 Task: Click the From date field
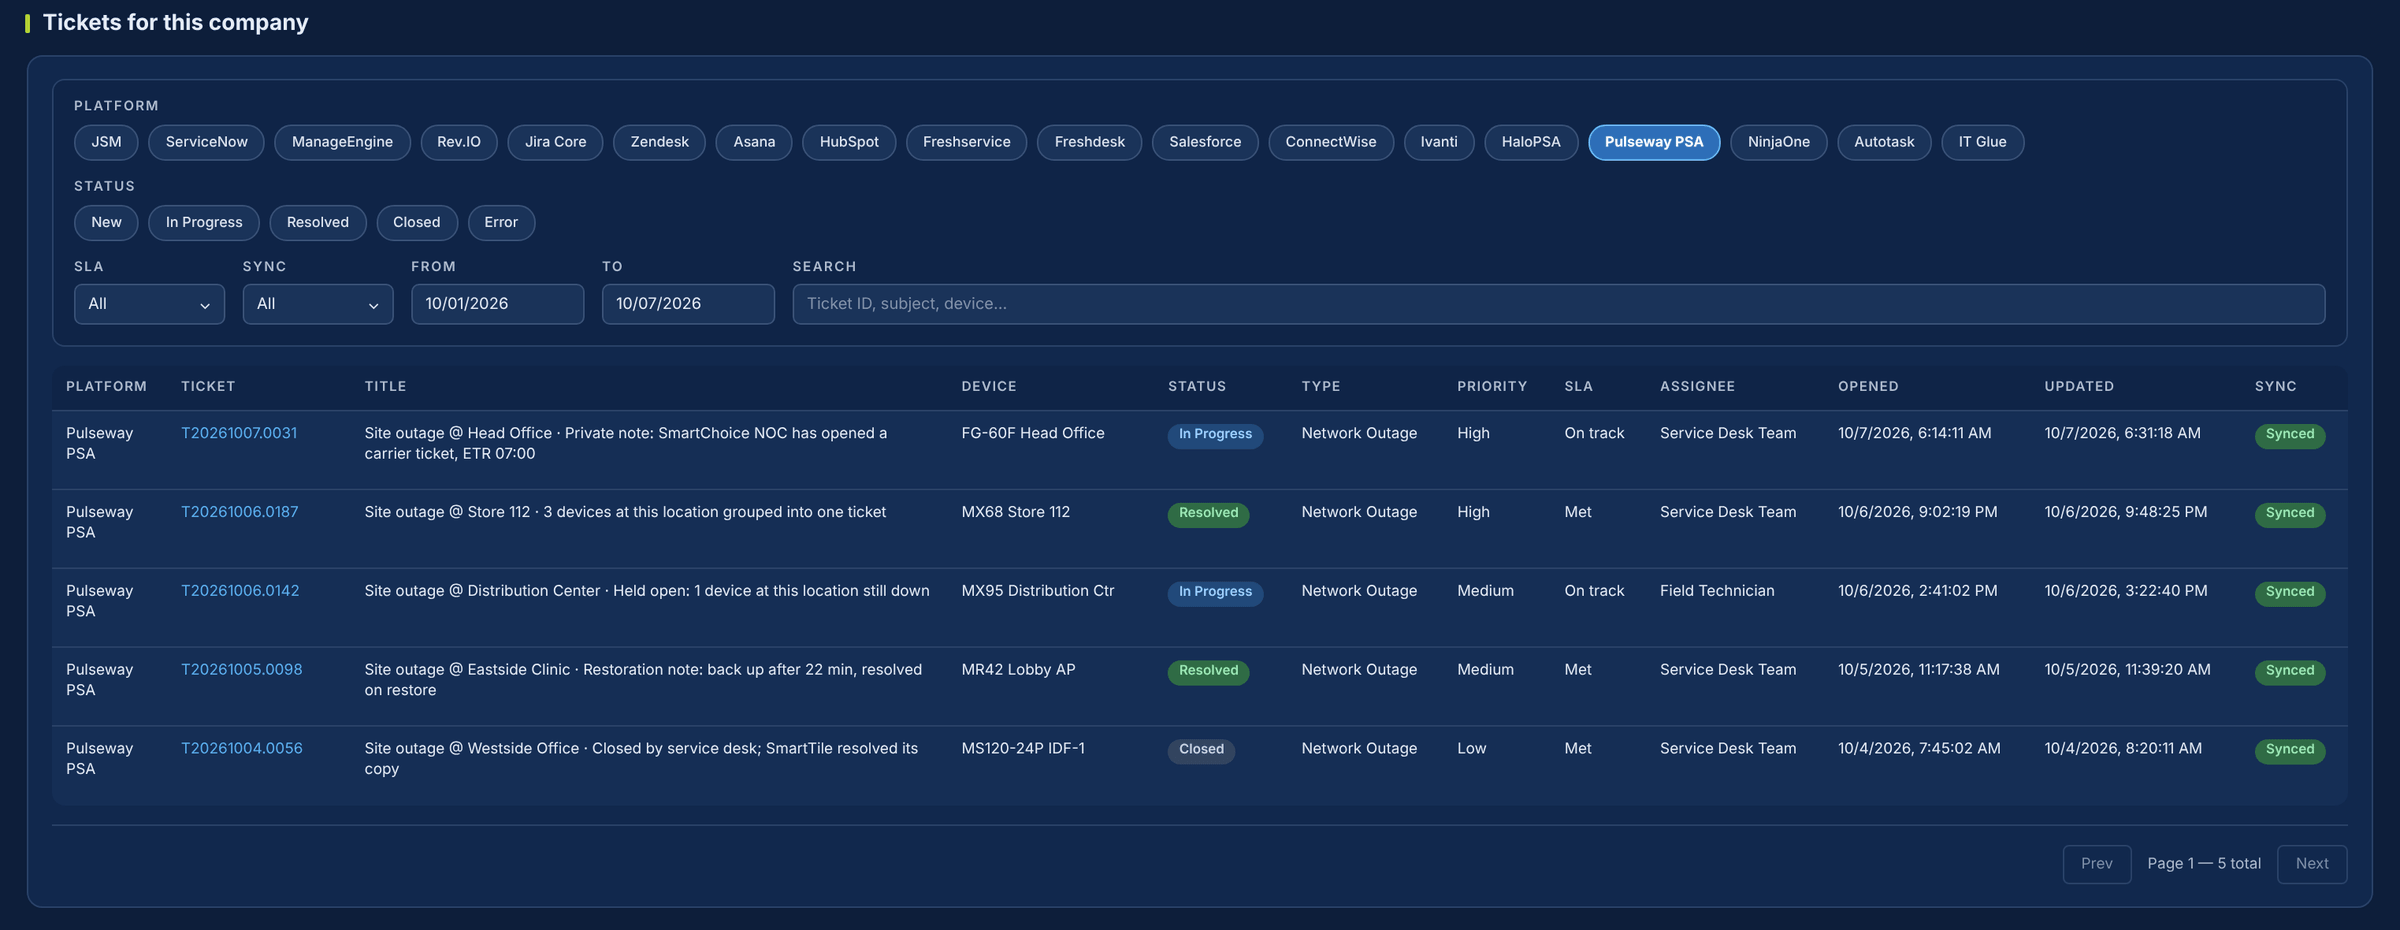(498, 304)
